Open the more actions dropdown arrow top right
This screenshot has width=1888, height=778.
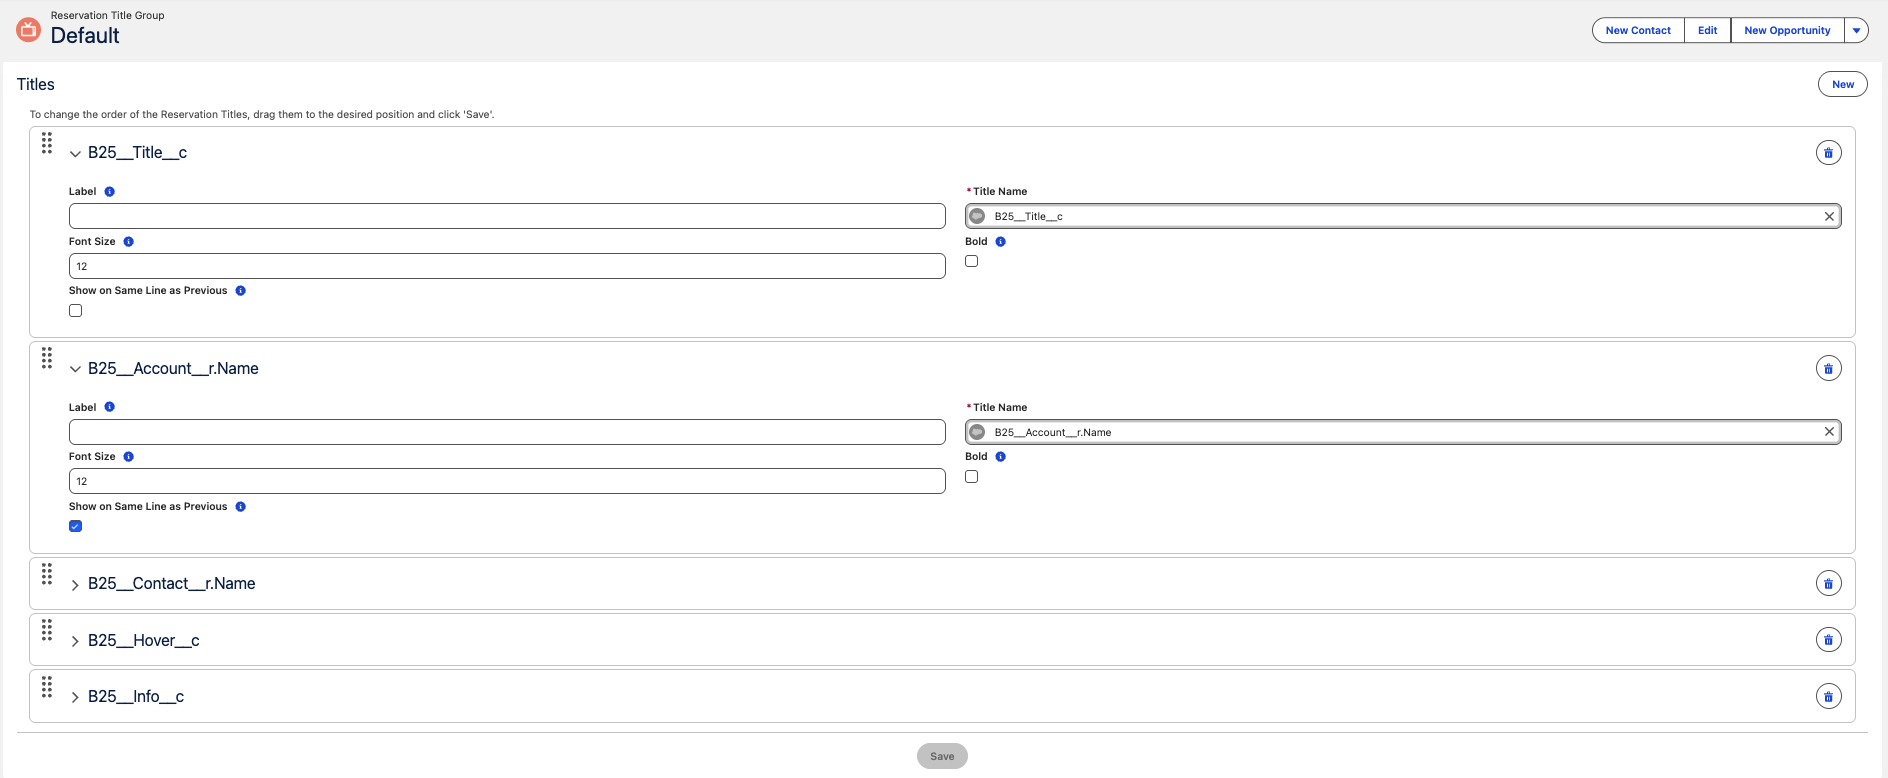click(x=1857, y=30)
